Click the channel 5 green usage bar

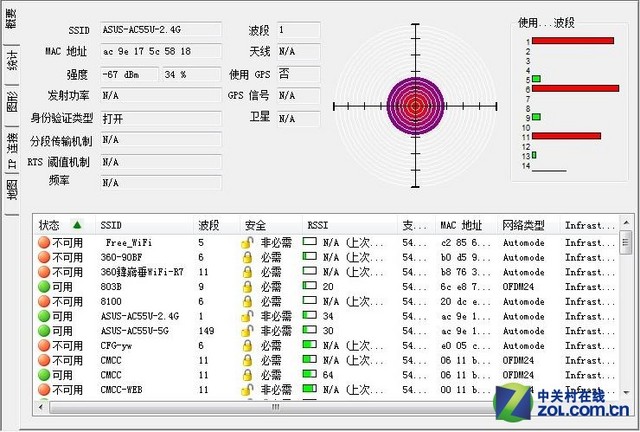click(536, 78)
